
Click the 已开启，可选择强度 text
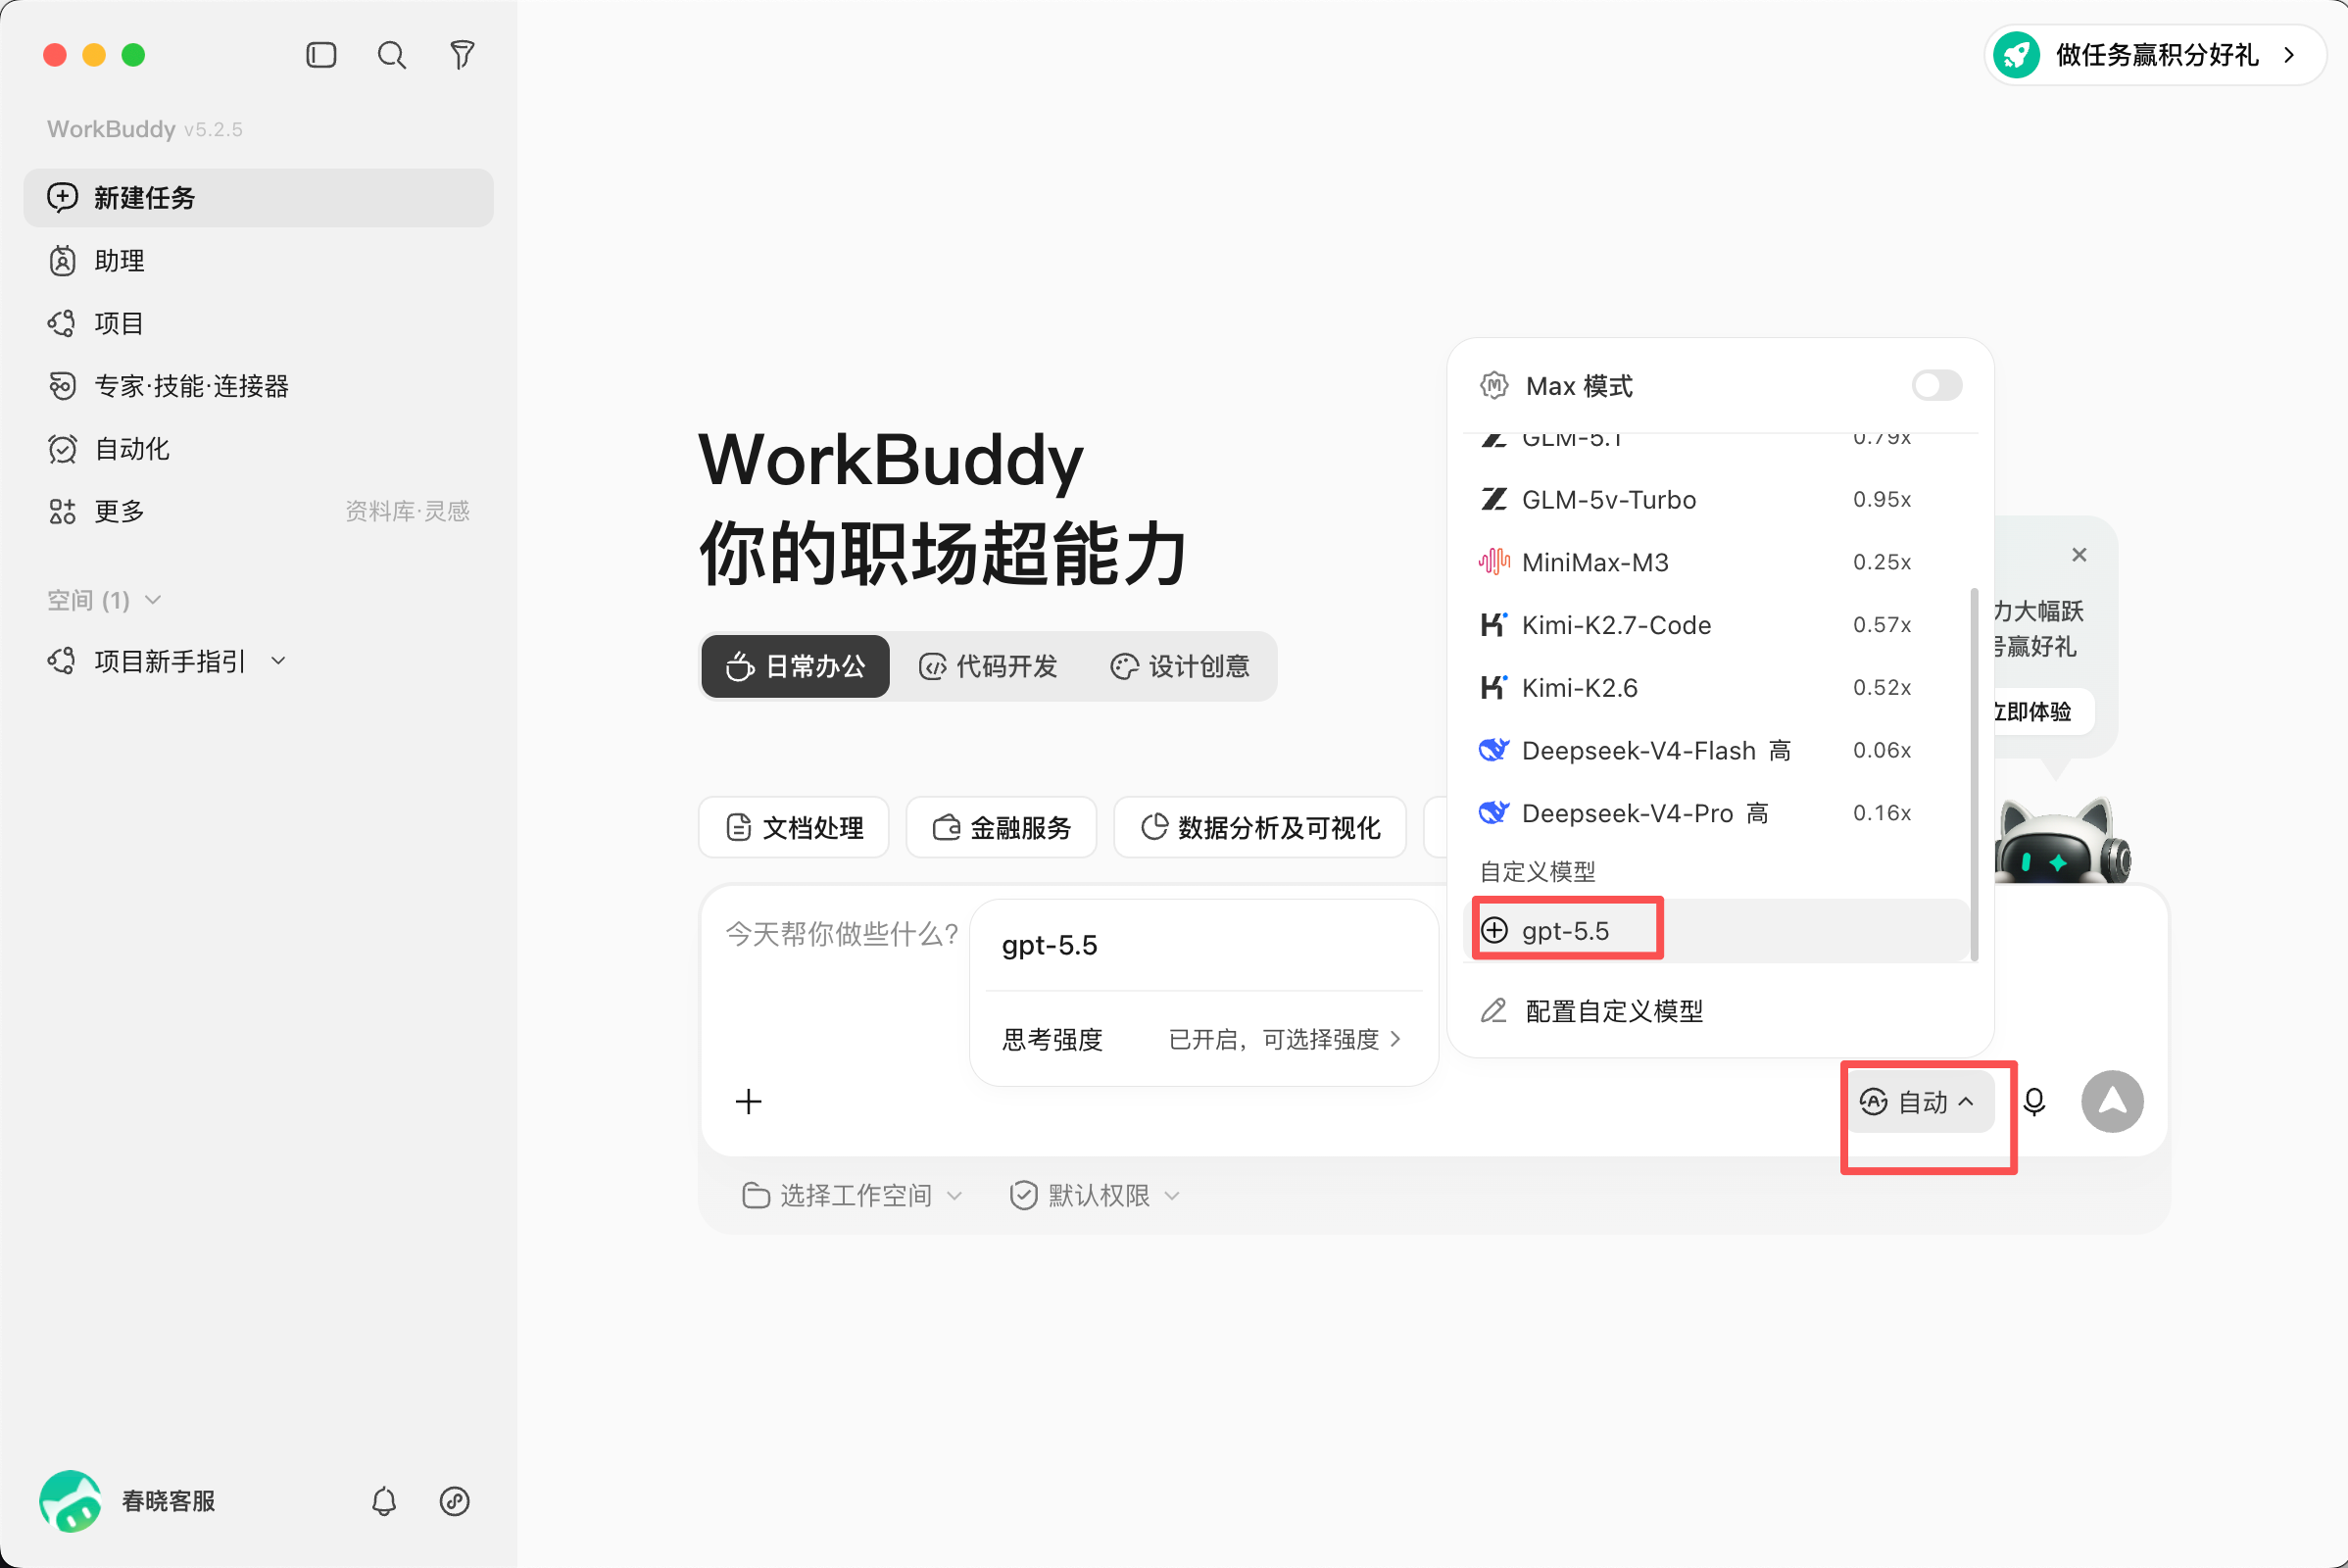[x=1274, y=1040]
